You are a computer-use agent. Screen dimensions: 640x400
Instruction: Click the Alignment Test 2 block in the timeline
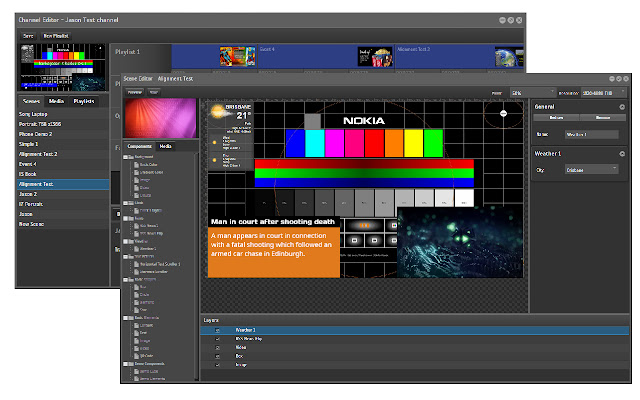click(459, 56)
